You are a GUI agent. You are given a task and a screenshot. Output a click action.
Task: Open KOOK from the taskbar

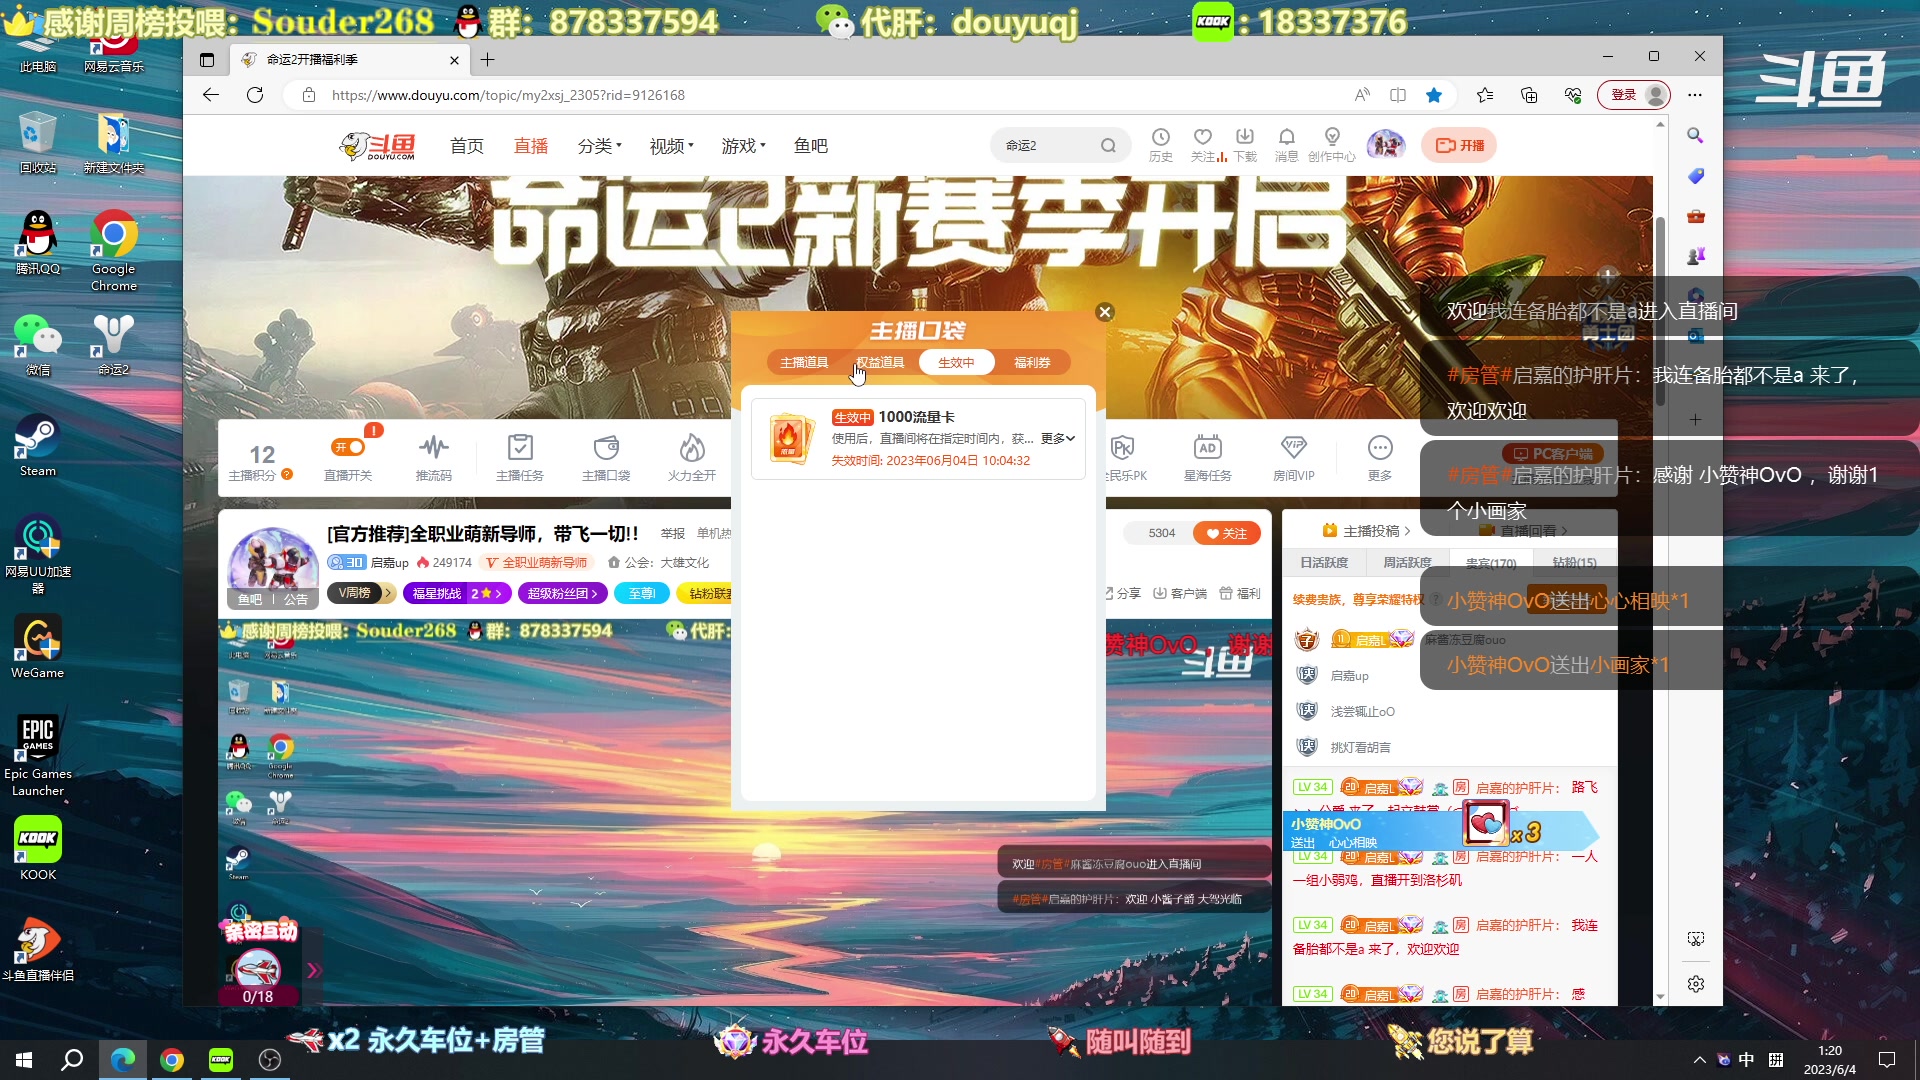point(221,1060)
